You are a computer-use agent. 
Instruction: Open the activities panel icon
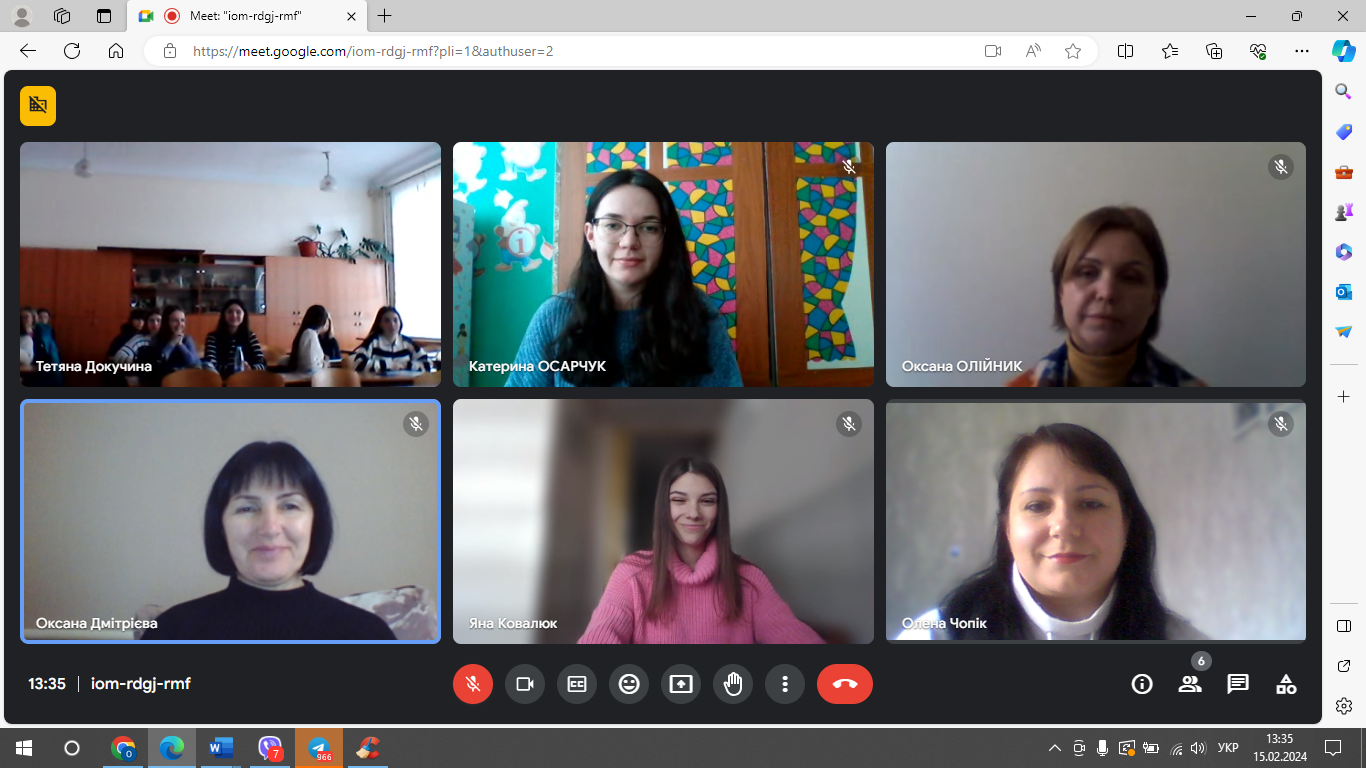point(1286,684)
